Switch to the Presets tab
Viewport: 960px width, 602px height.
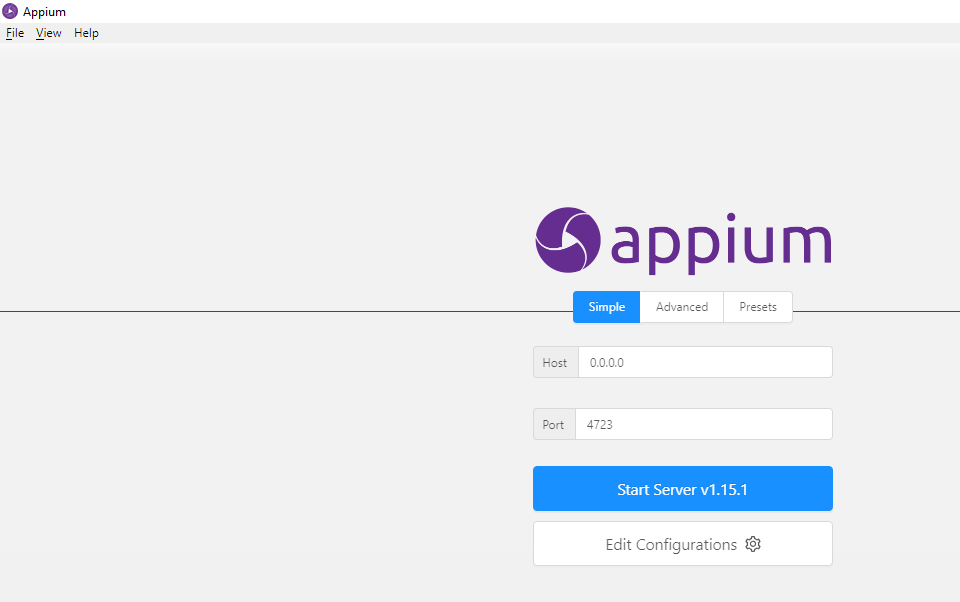point(758,307)
